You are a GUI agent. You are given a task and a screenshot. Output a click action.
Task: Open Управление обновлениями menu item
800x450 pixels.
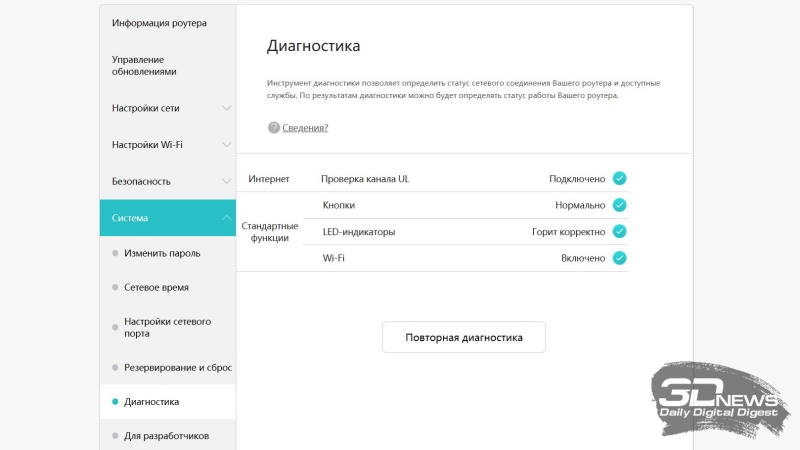(144, 65)
